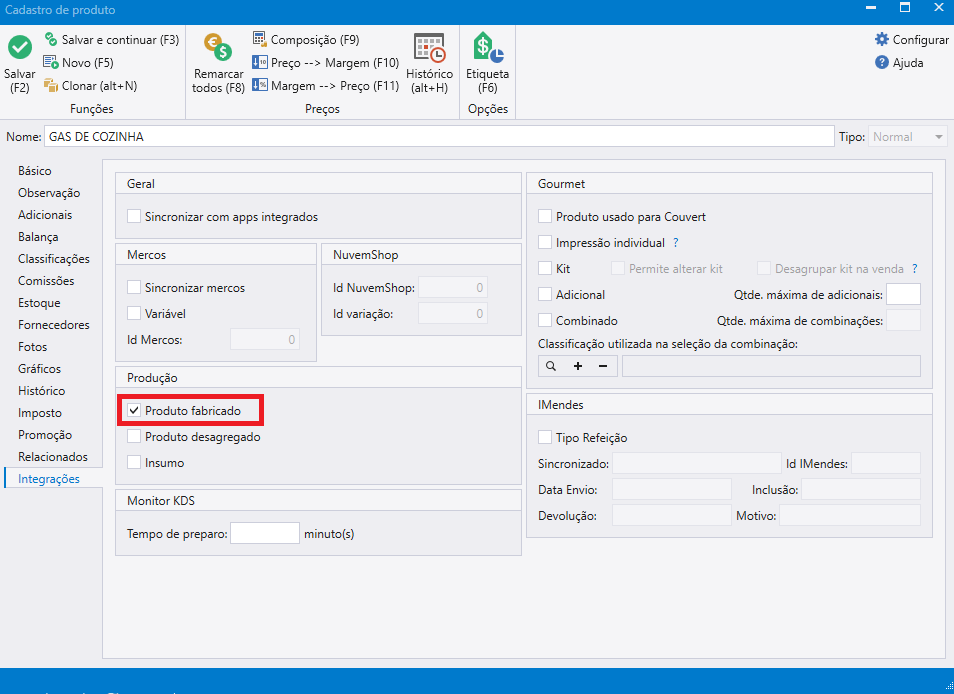The image size is (954, 694).
Task: Open the Estoque tab
Action: pyautogui.click(x=39, y=303)
